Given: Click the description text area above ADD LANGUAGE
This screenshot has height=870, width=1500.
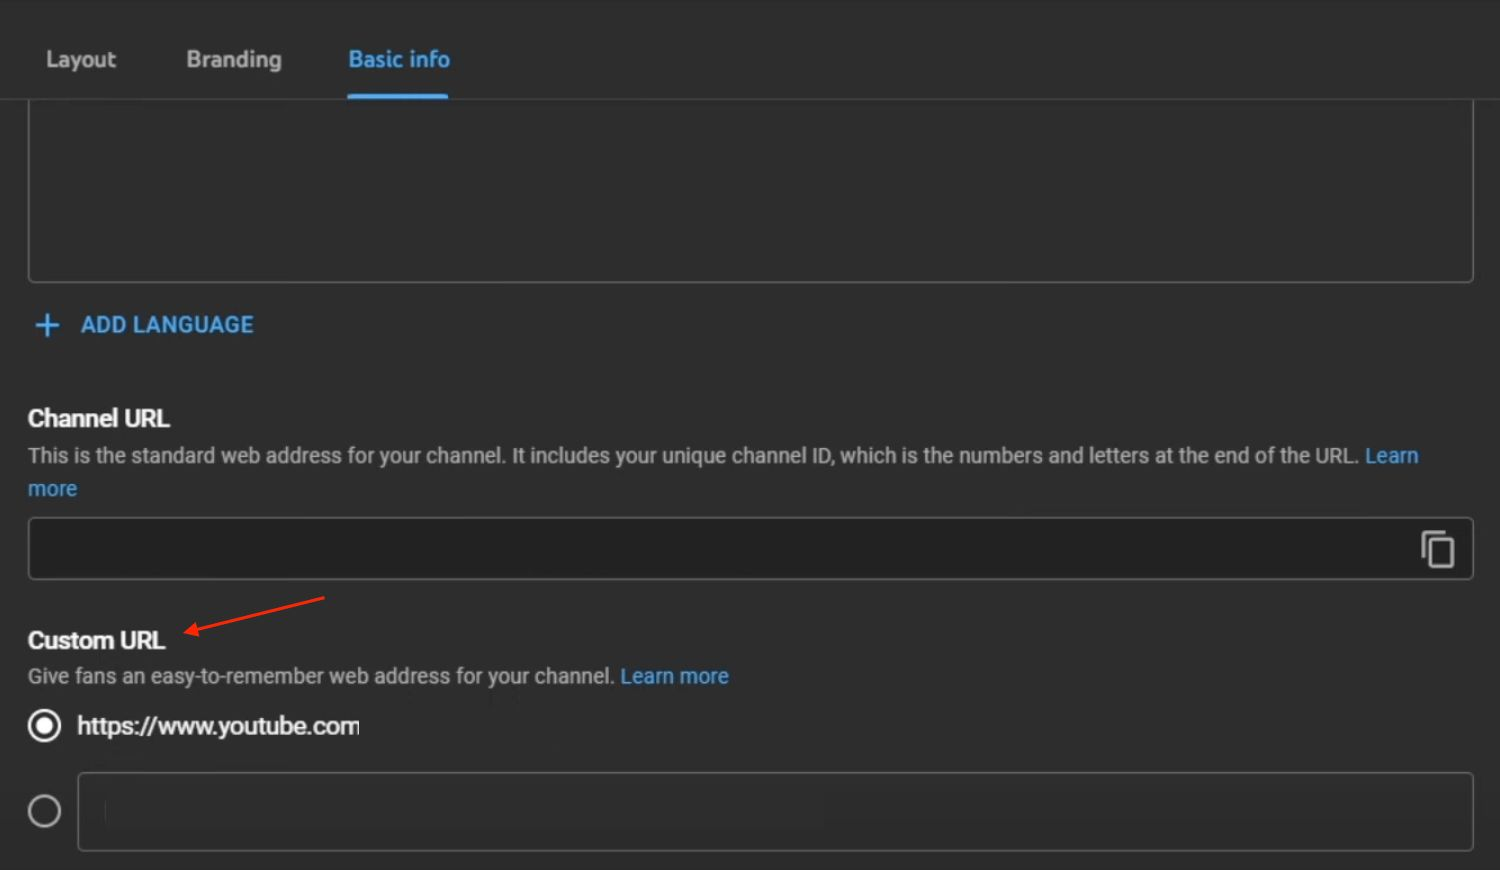Looking at the screenshot, I should pos(750,191).
